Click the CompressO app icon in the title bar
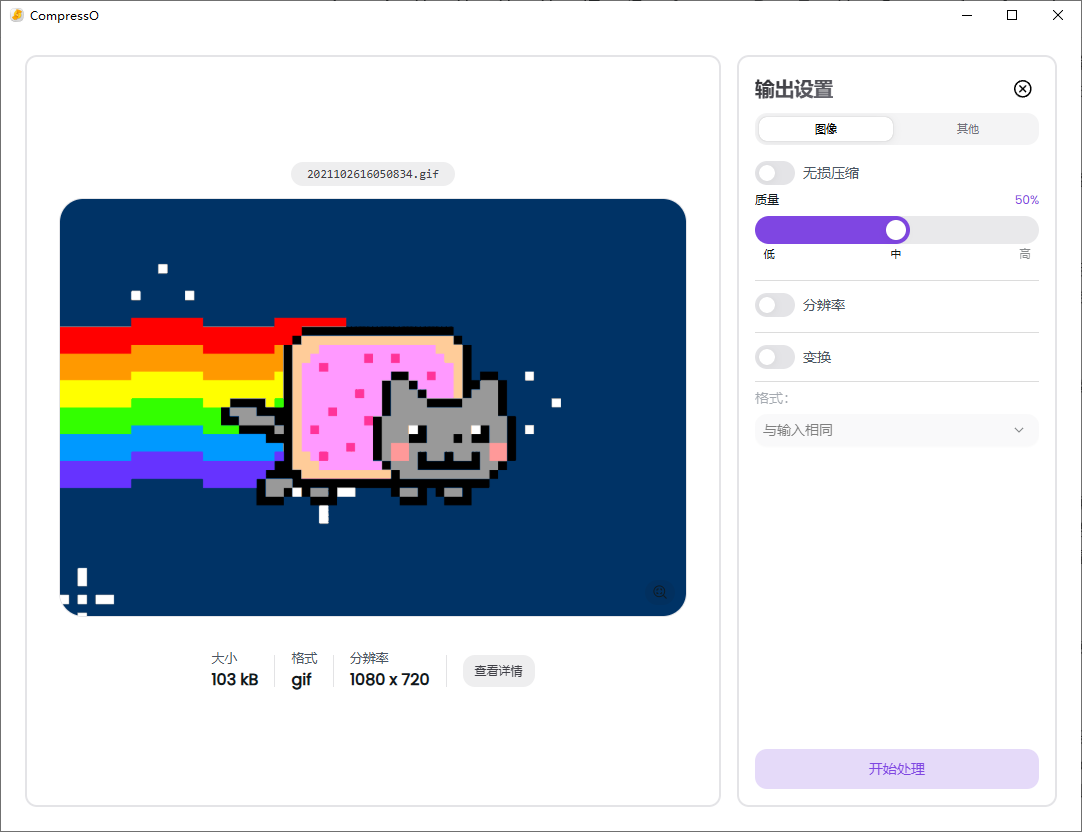The height and width of the screenshot is (832, 1082). [x=17, y=15]
